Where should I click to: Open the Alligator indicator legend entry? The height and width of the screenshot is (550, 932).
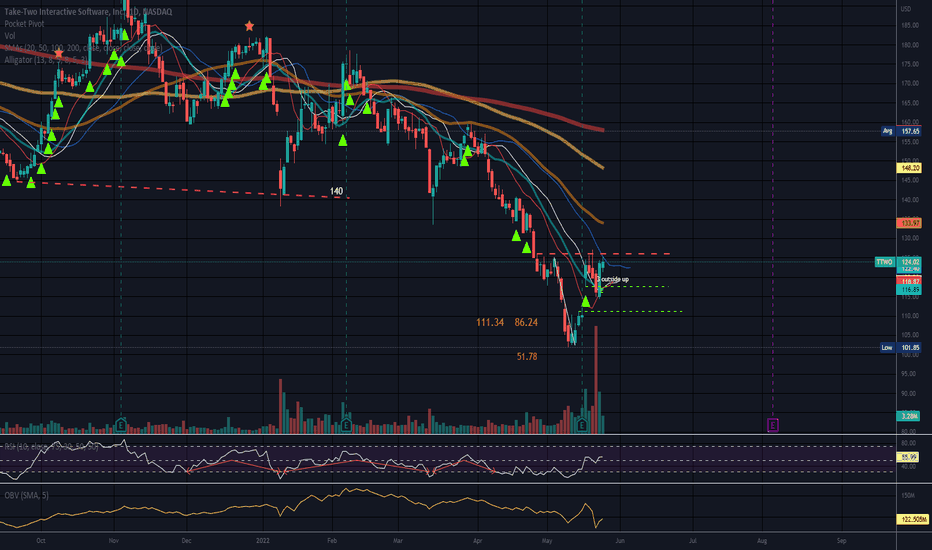[46, 59]
